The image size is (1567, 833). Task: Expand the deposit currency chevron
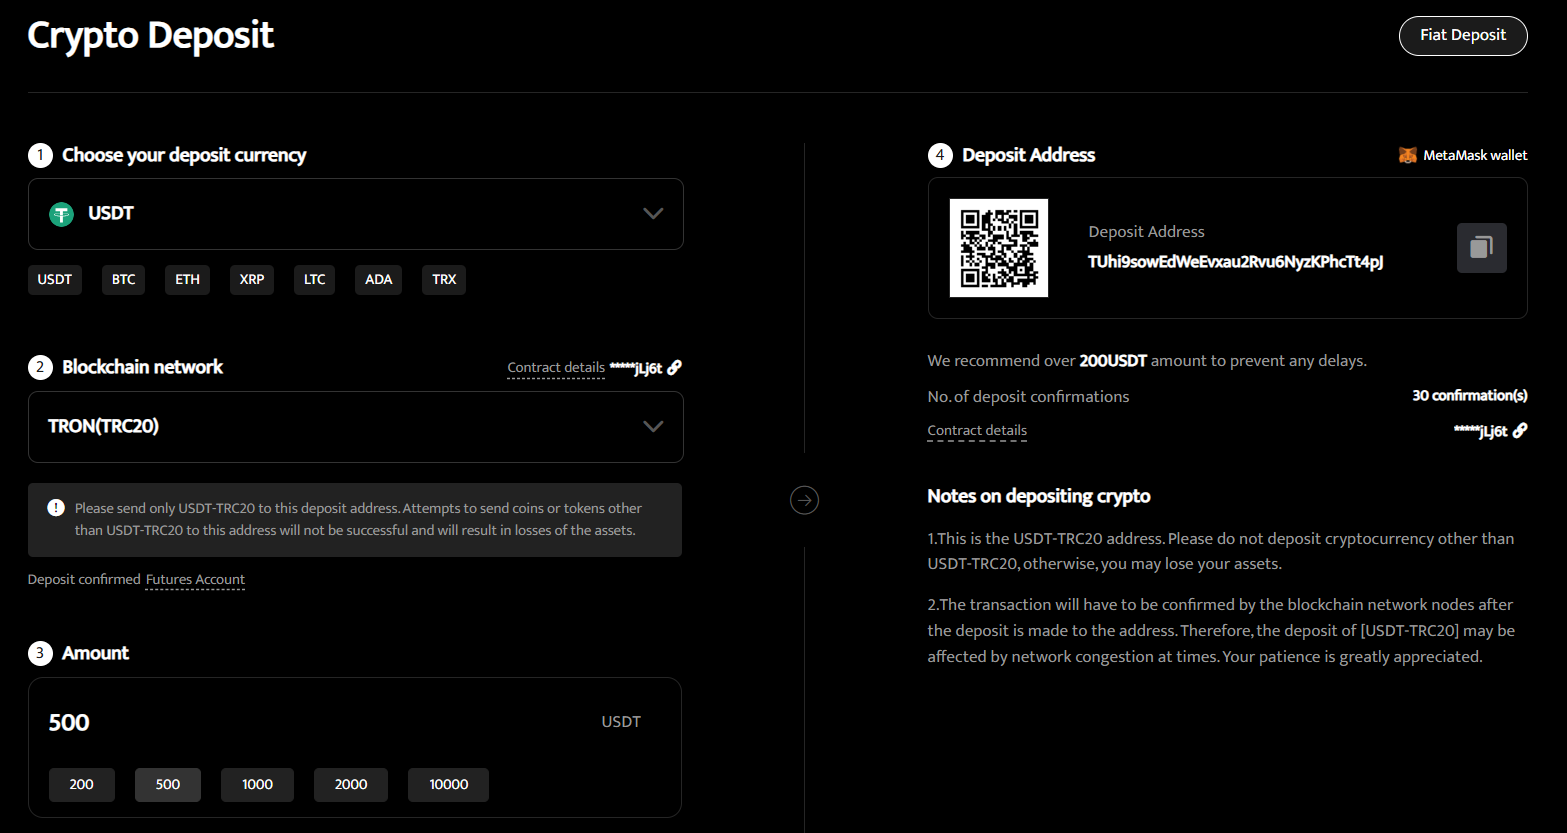(653, 214)
